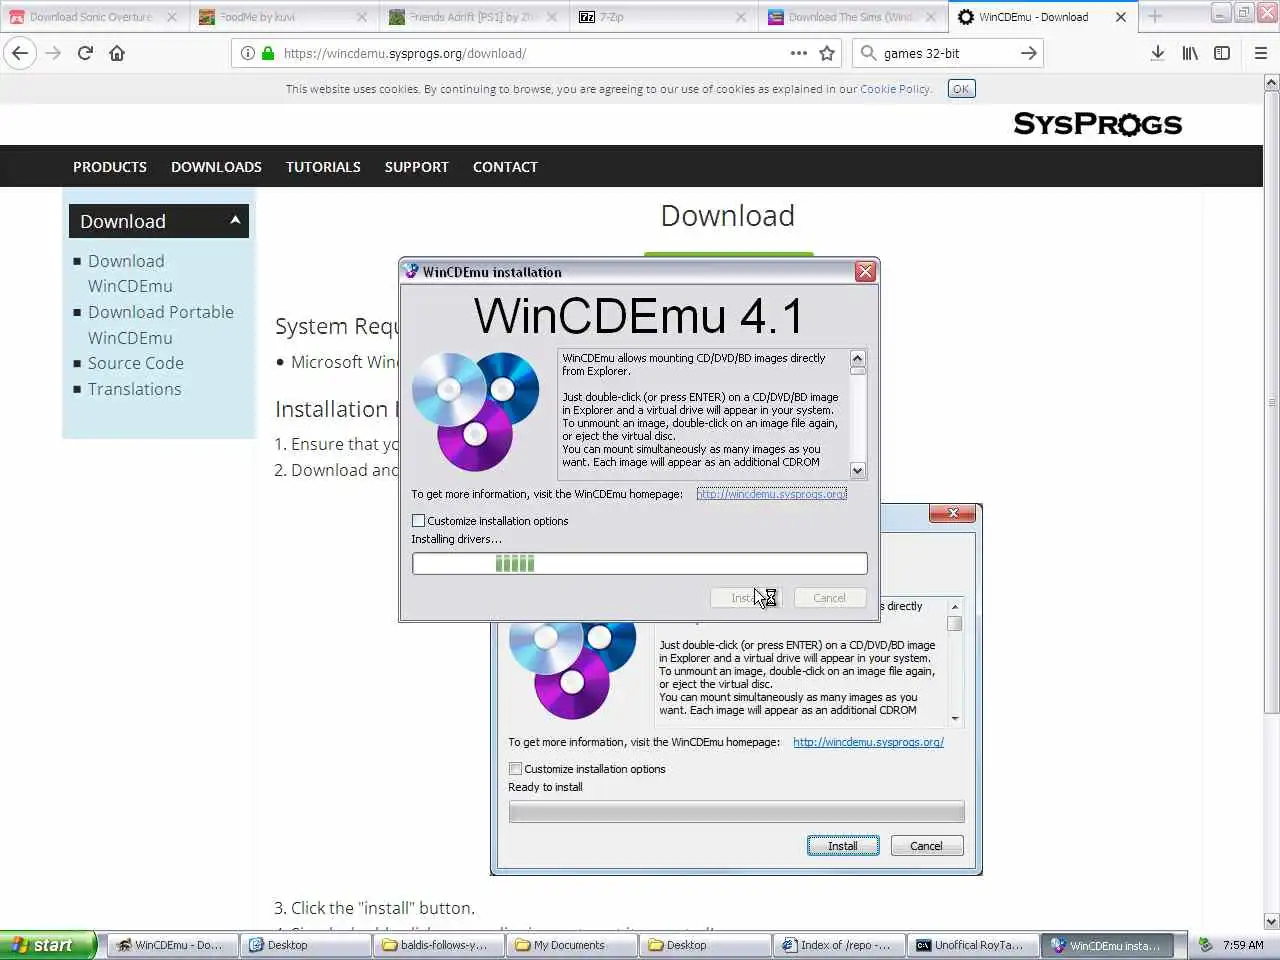Image resolution: width=1280 pixels, height=960 pixels.
Task: Collapse the Download sidebar section arrow
Action: 235,220
